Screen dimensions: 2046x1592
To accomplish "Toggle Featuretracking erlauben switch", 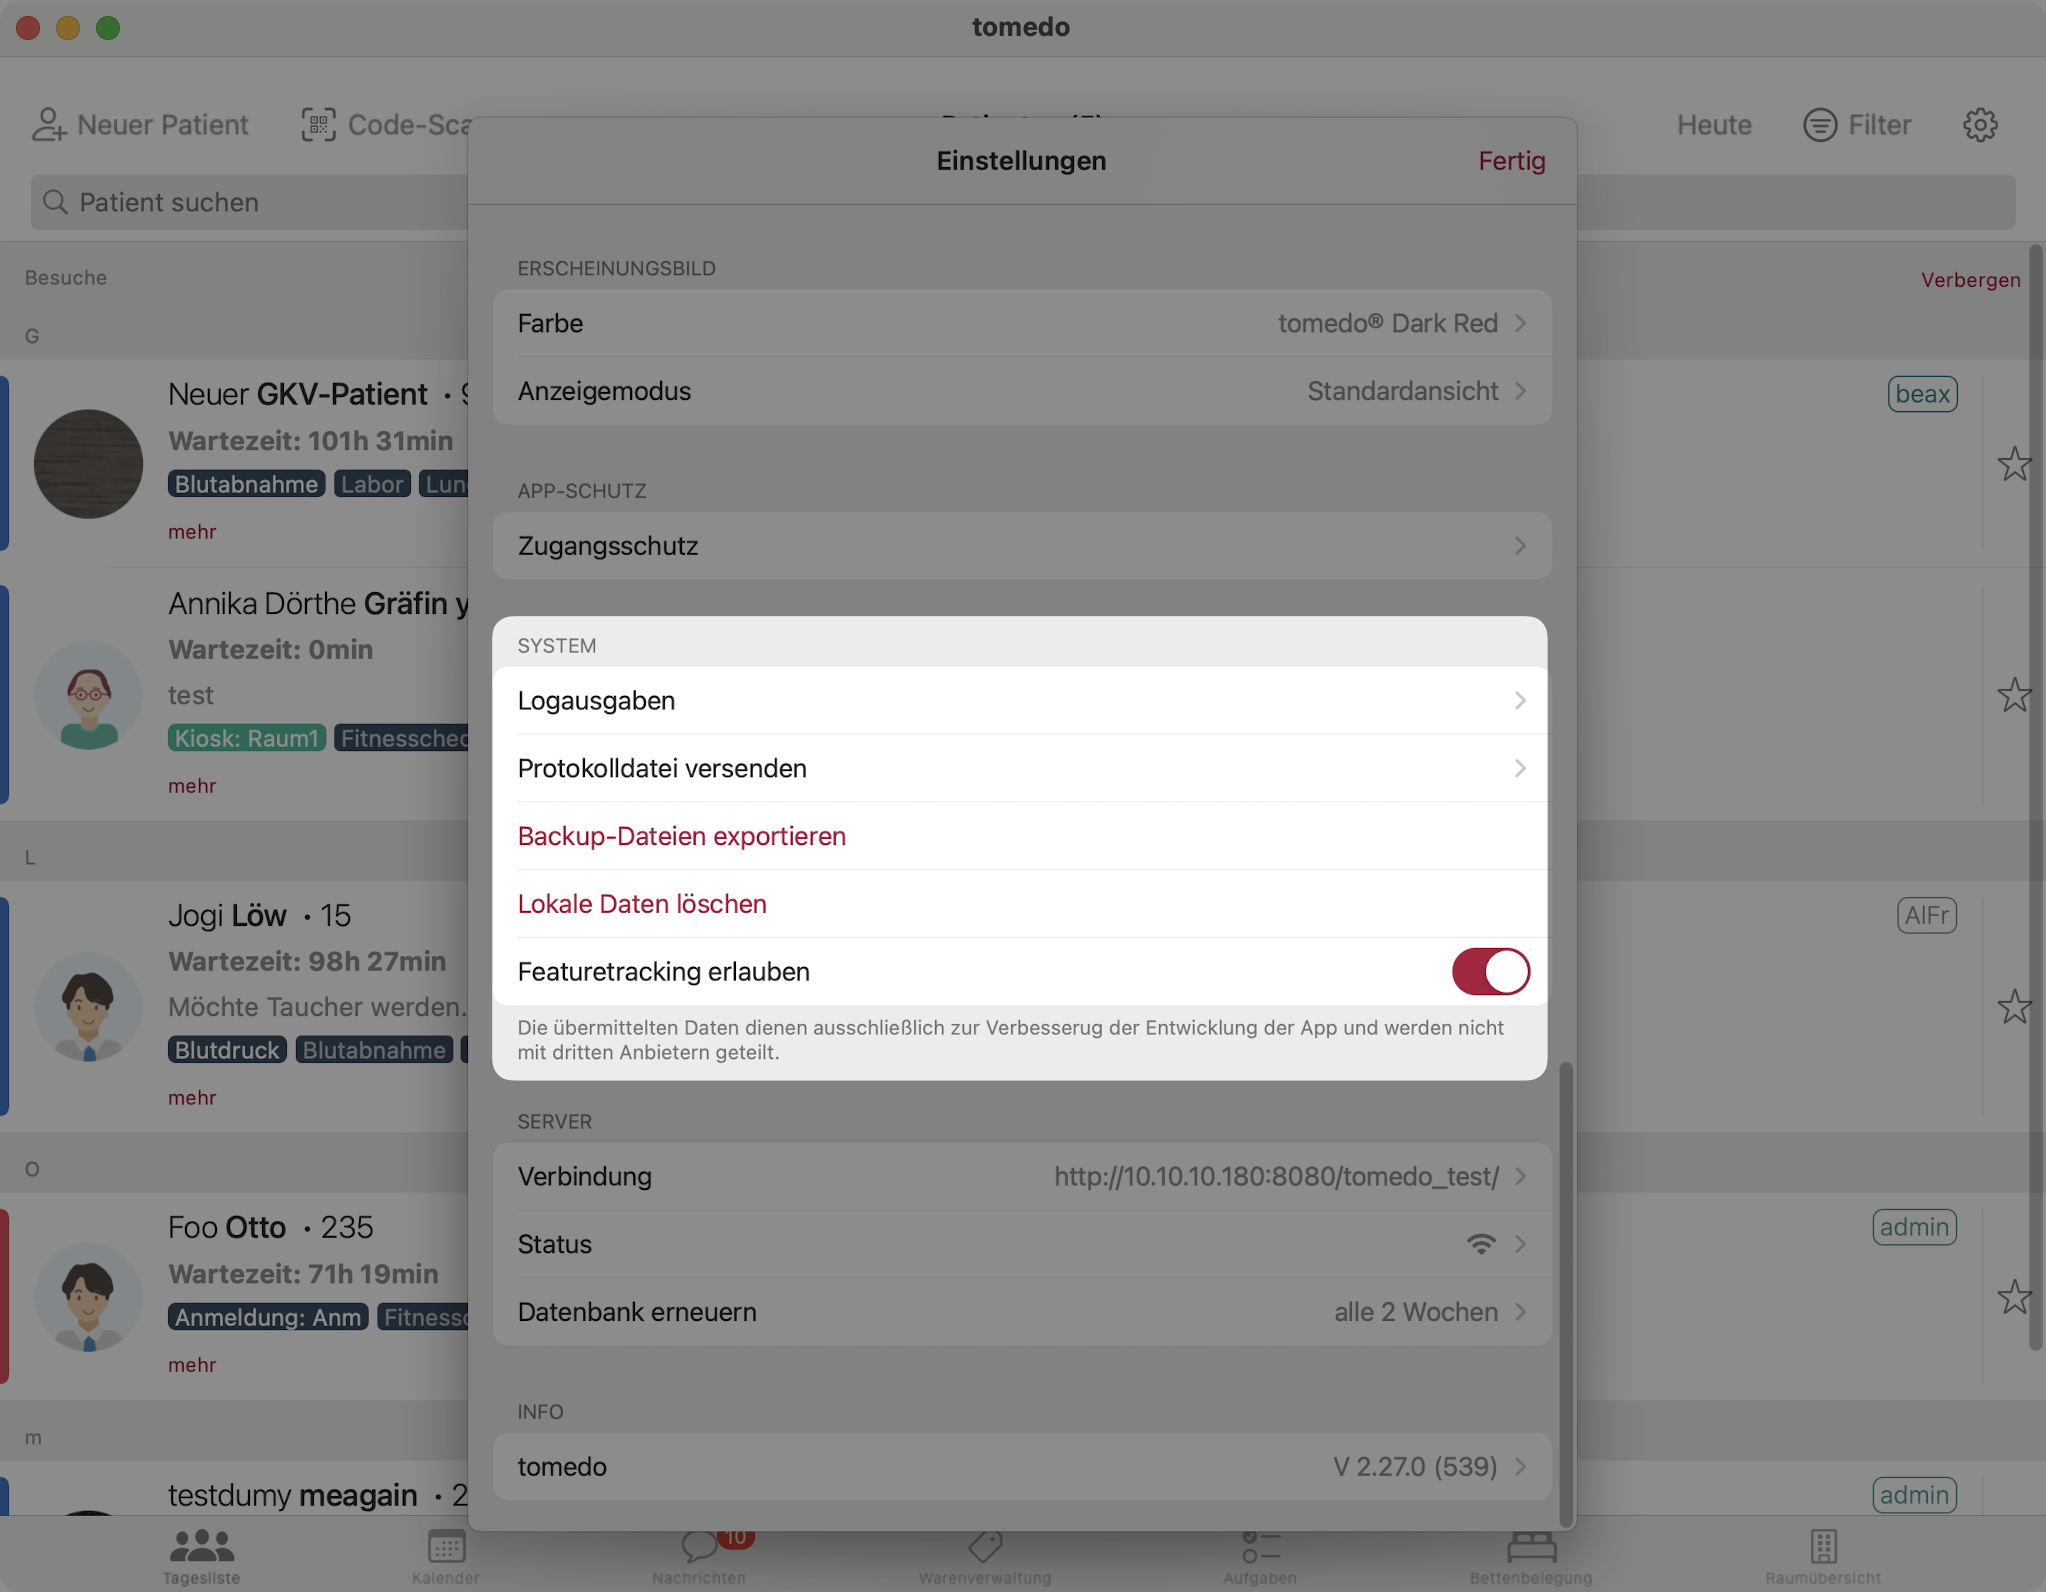I will click(x=1490, y=972).
